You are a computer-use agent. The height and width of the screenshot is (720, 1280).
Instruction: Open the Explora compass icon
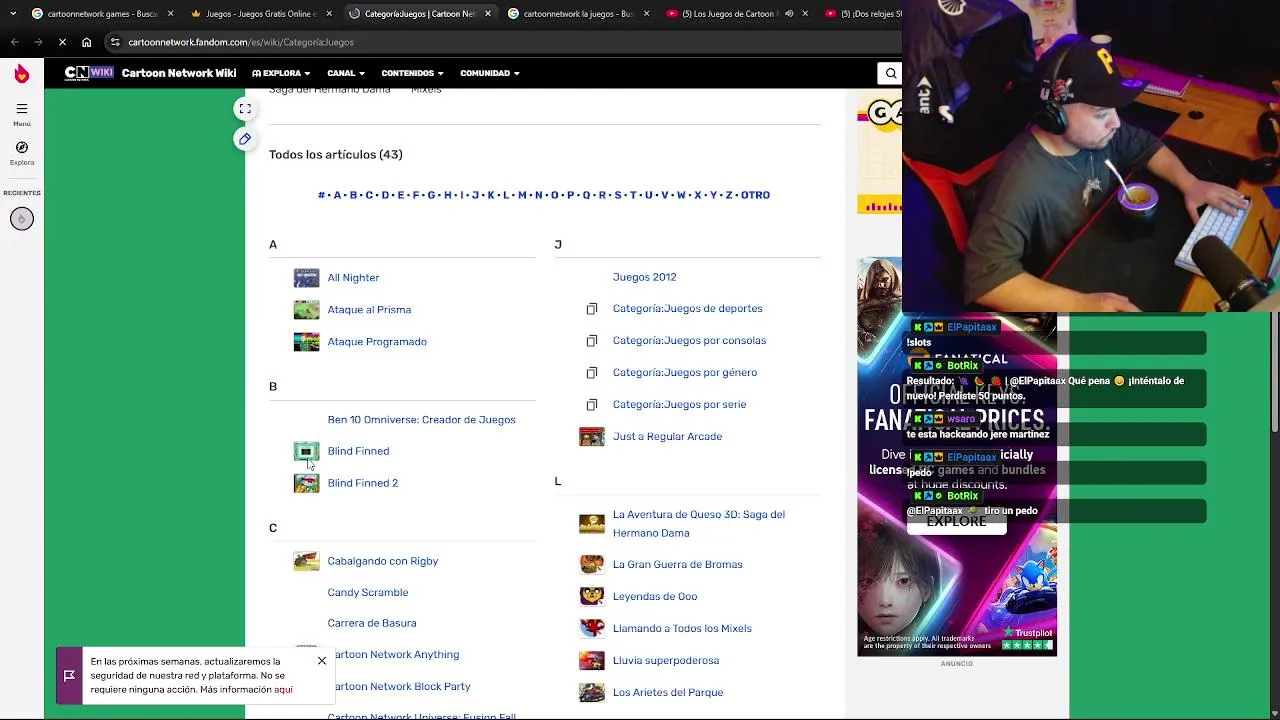click(21, 147)
